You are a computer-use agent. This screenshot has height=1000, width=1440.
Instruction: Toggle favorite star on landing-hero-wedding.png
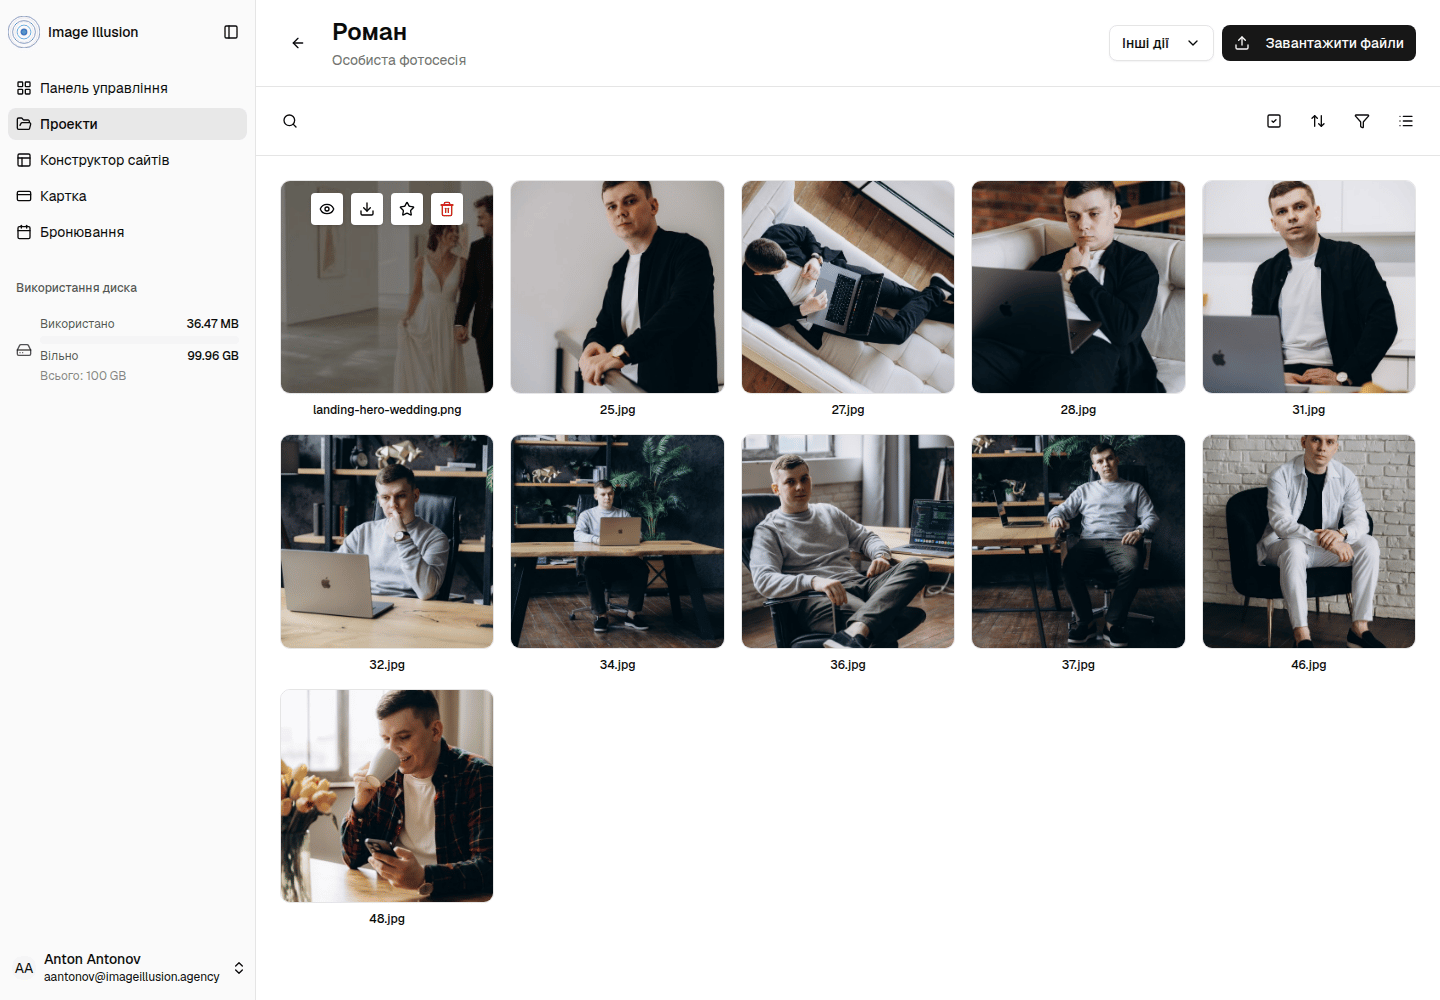coord(407,209)
